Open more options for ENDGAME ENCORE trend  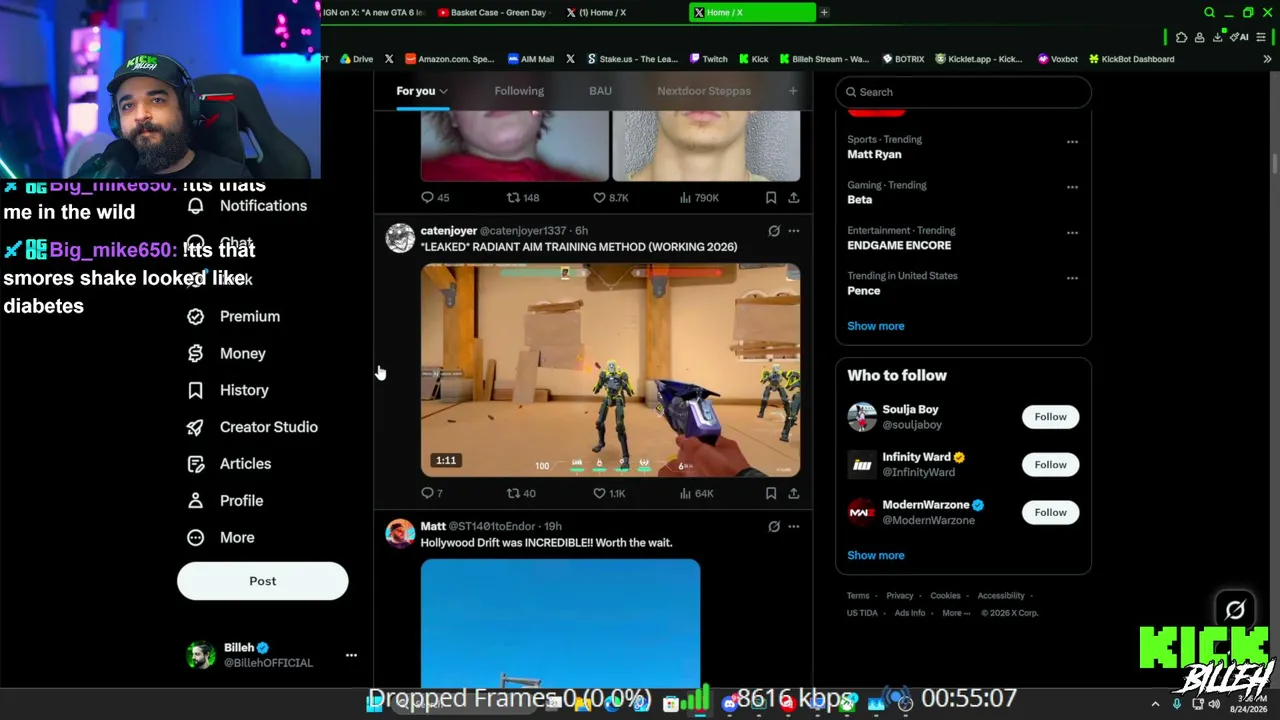[x=1072, y=233]
